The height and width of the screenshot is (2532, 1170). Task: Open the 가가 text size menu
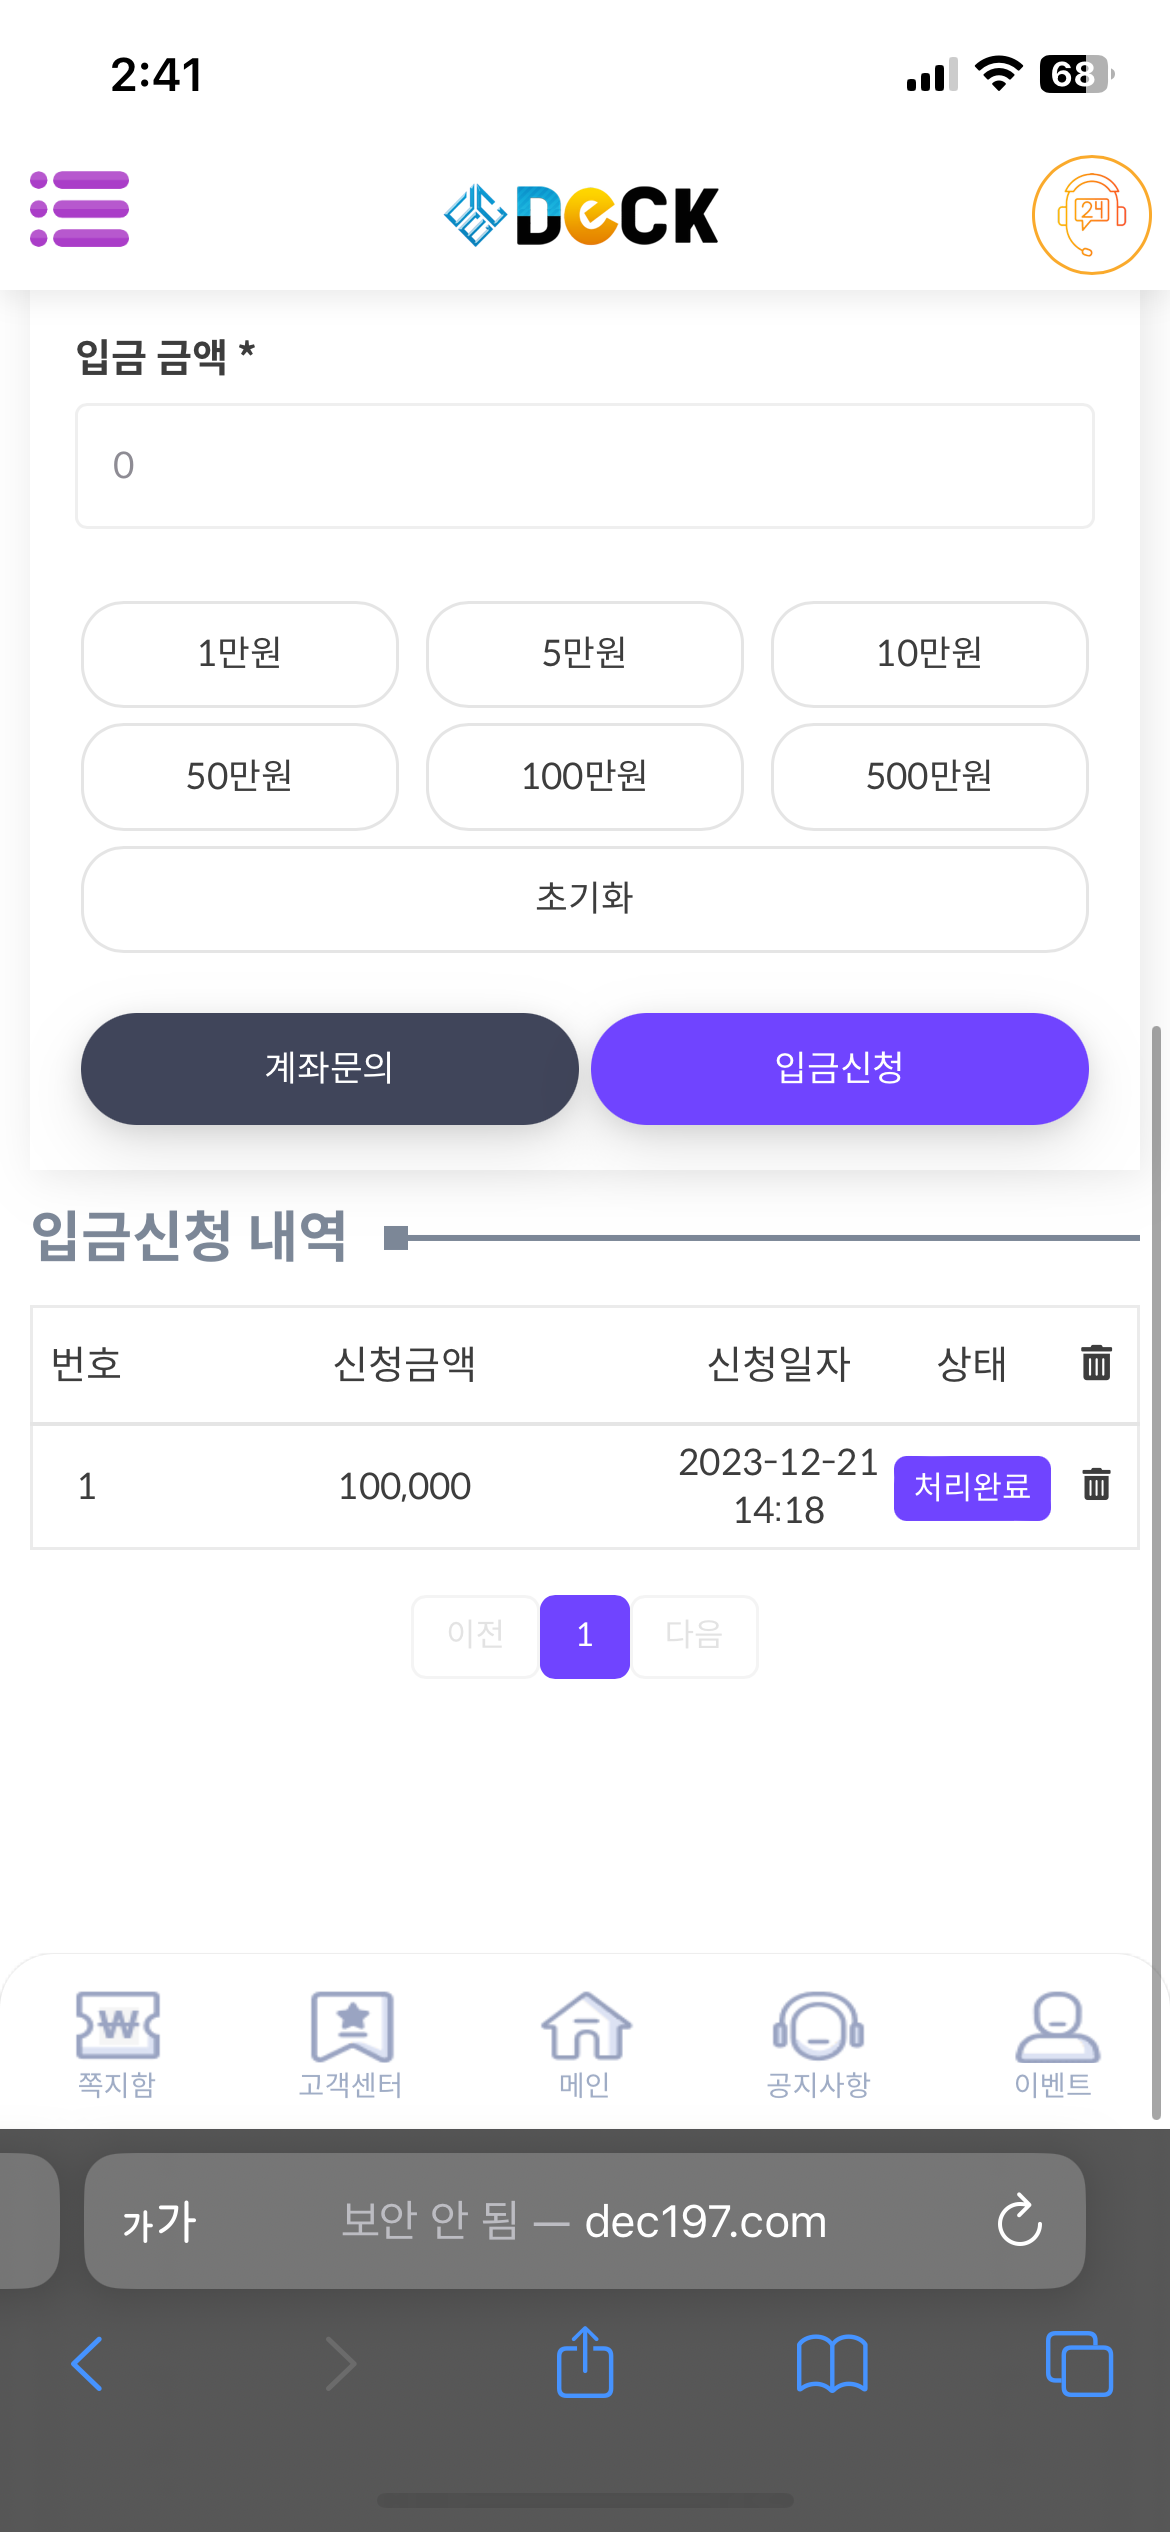click(x=160, y=2221)
